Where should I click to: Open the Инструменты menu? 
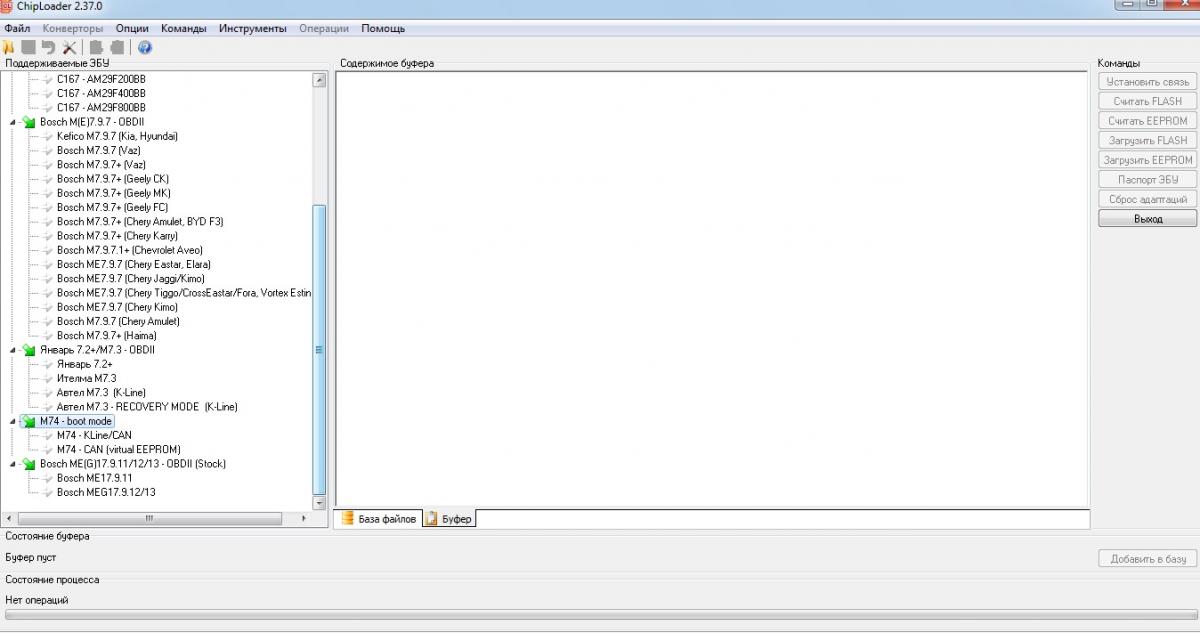(x=253, y=29)
